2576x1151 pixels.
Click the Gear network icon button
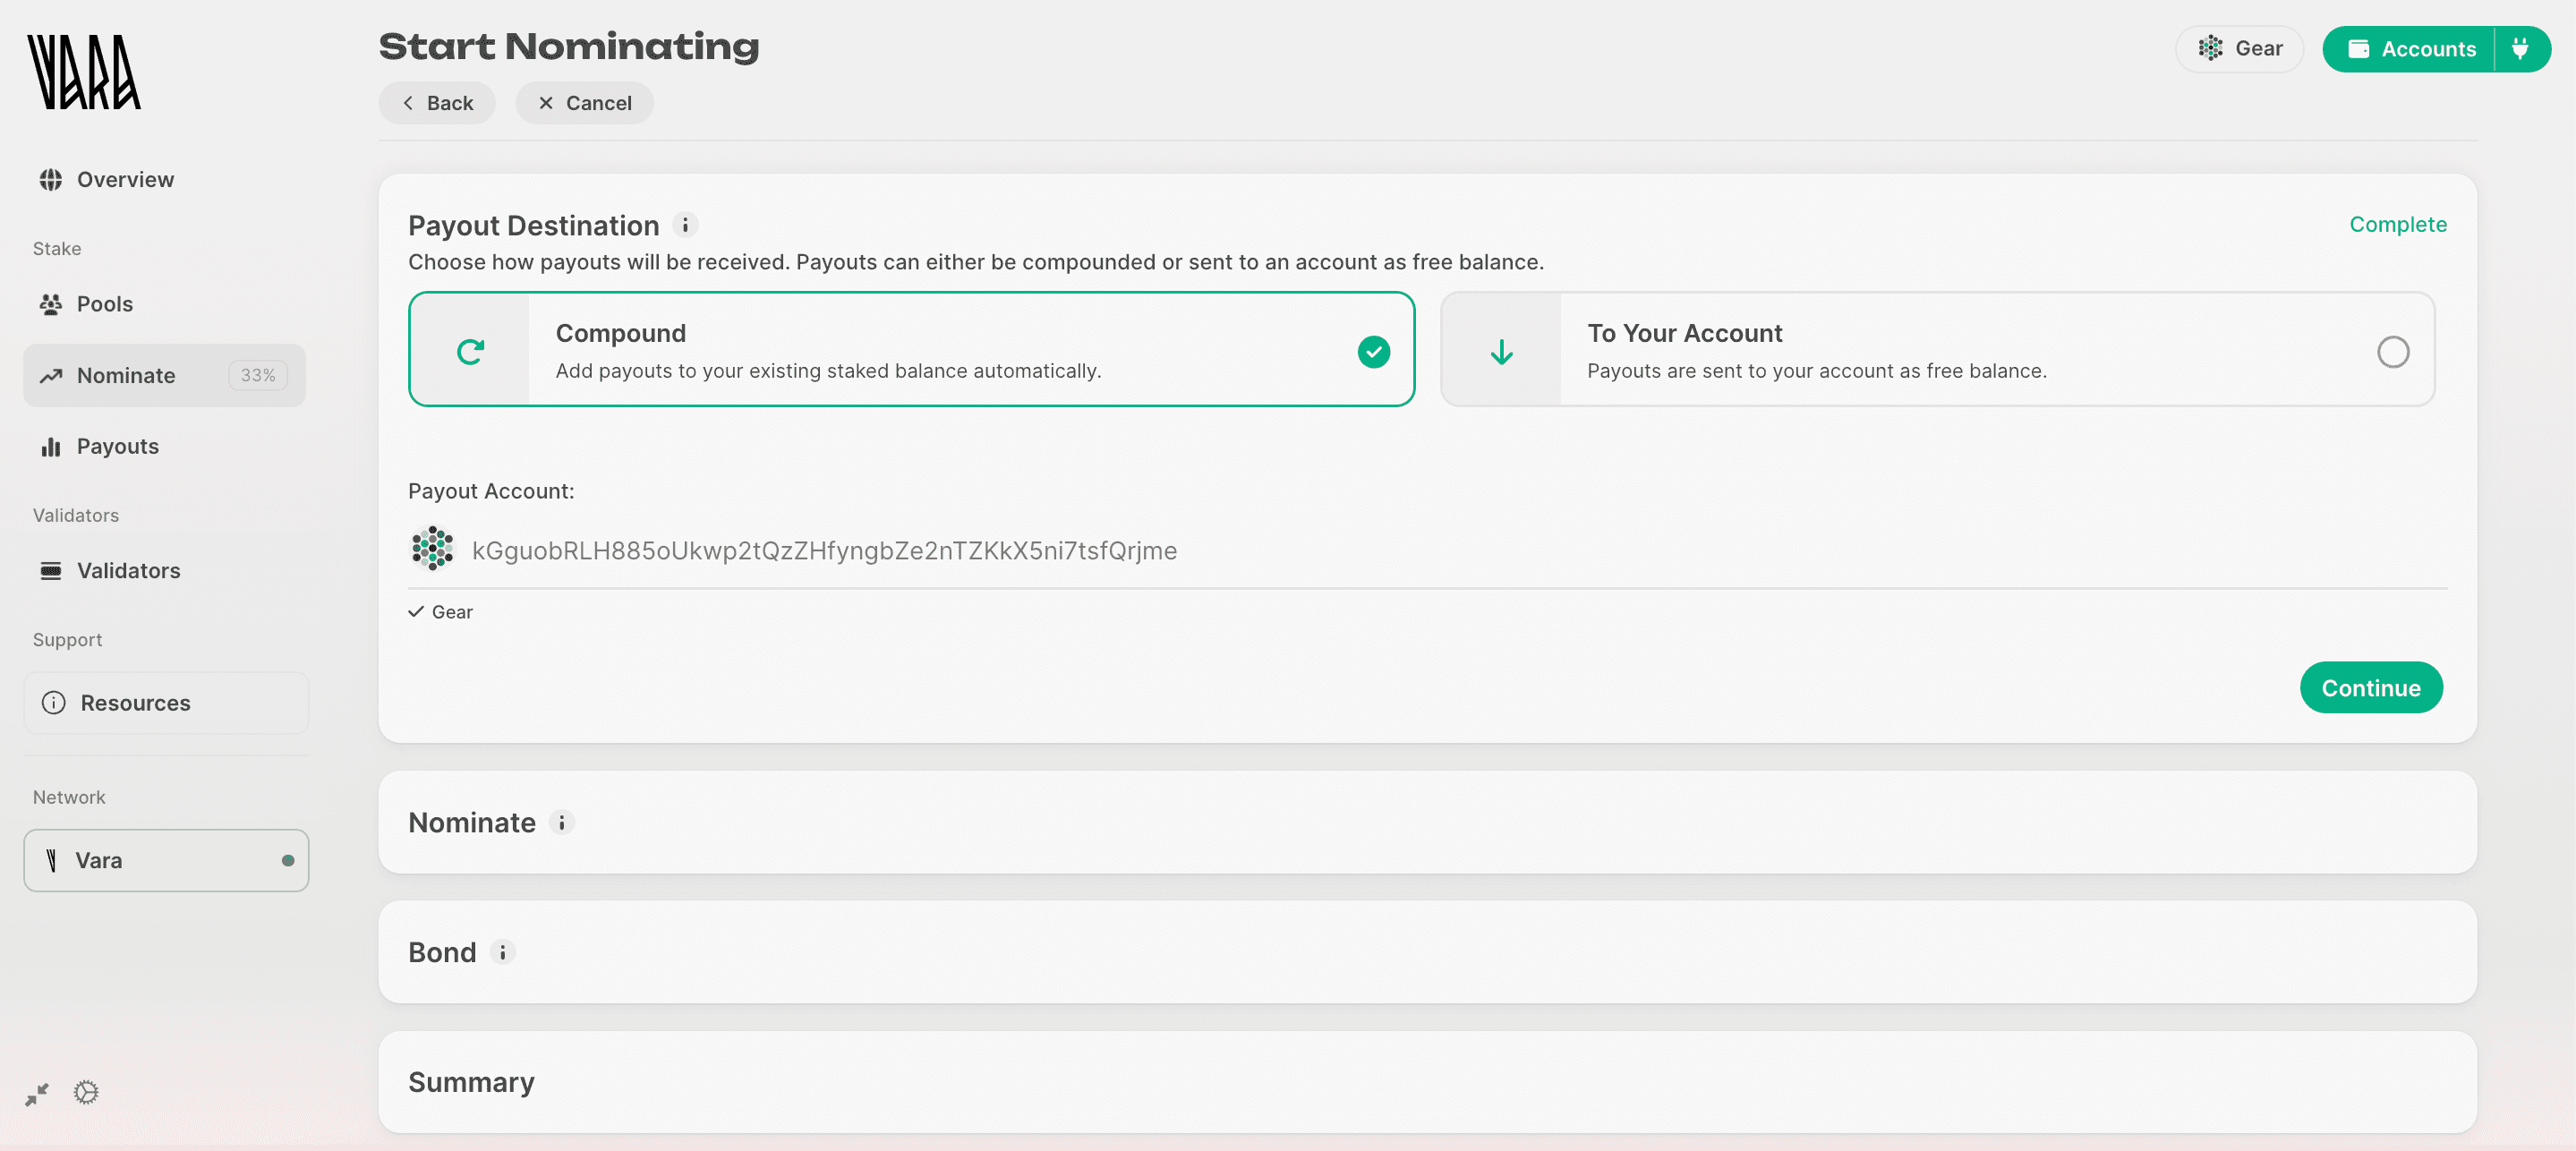pyautogui.click(x=2239, y=49)
